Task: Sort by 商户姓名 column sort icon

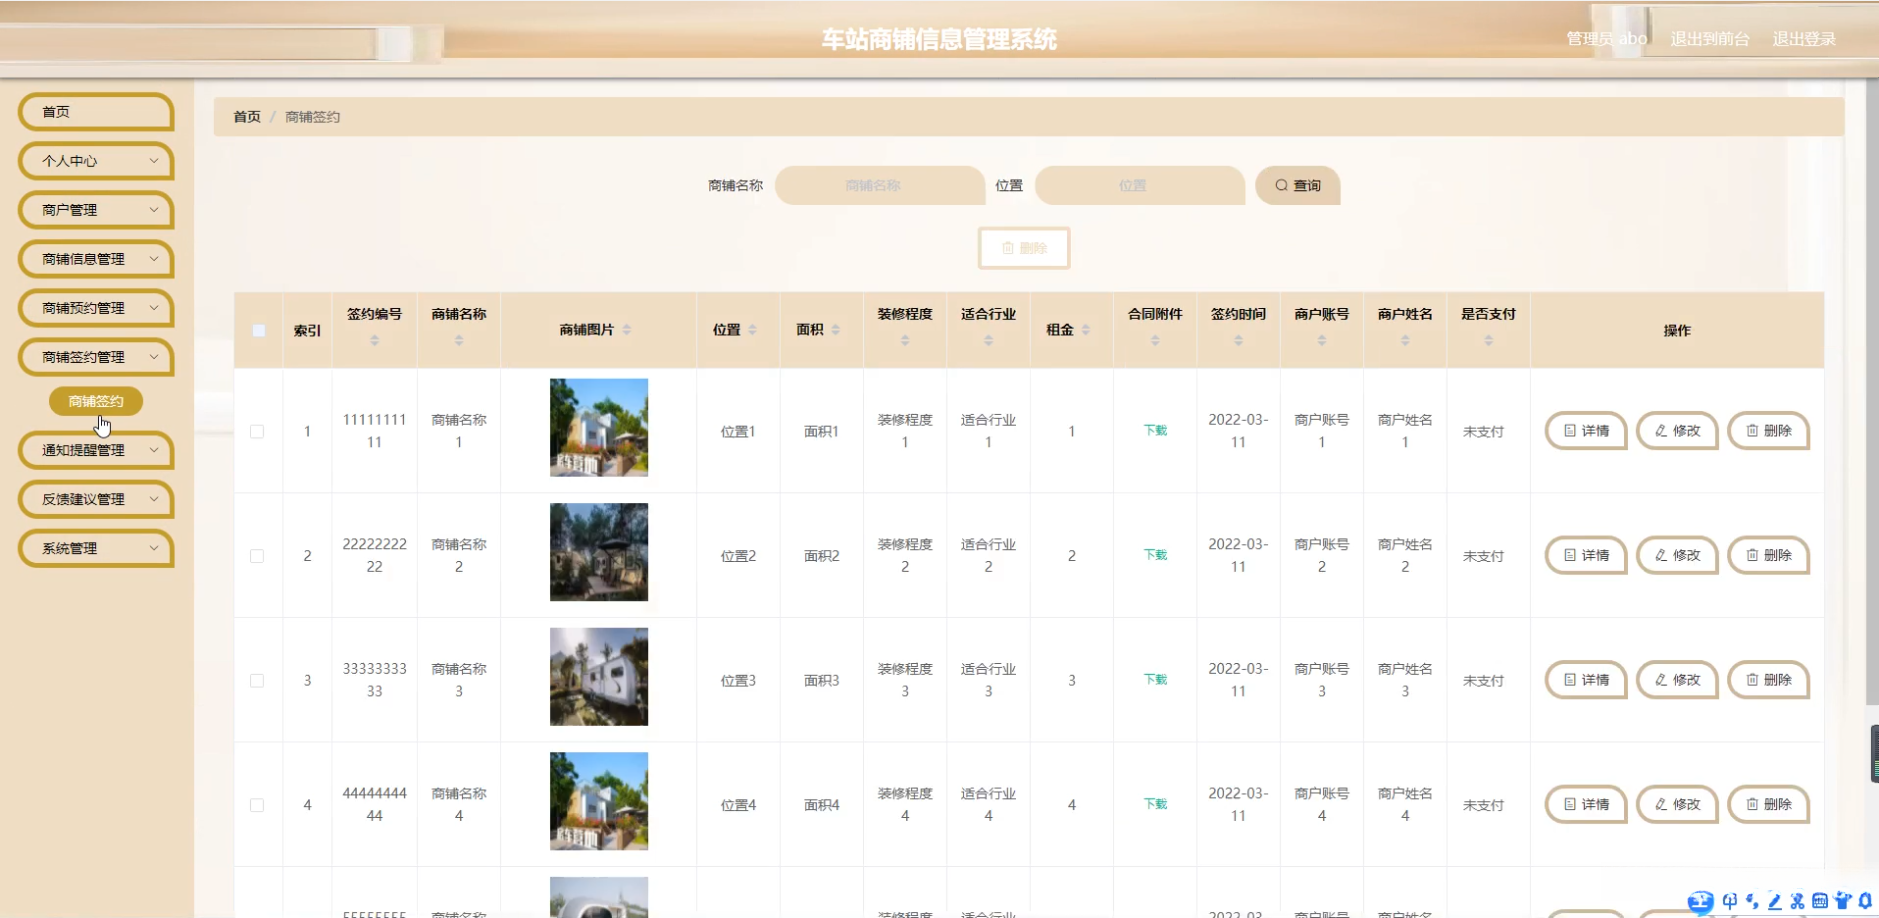Action: click(x=1405, y=341)
